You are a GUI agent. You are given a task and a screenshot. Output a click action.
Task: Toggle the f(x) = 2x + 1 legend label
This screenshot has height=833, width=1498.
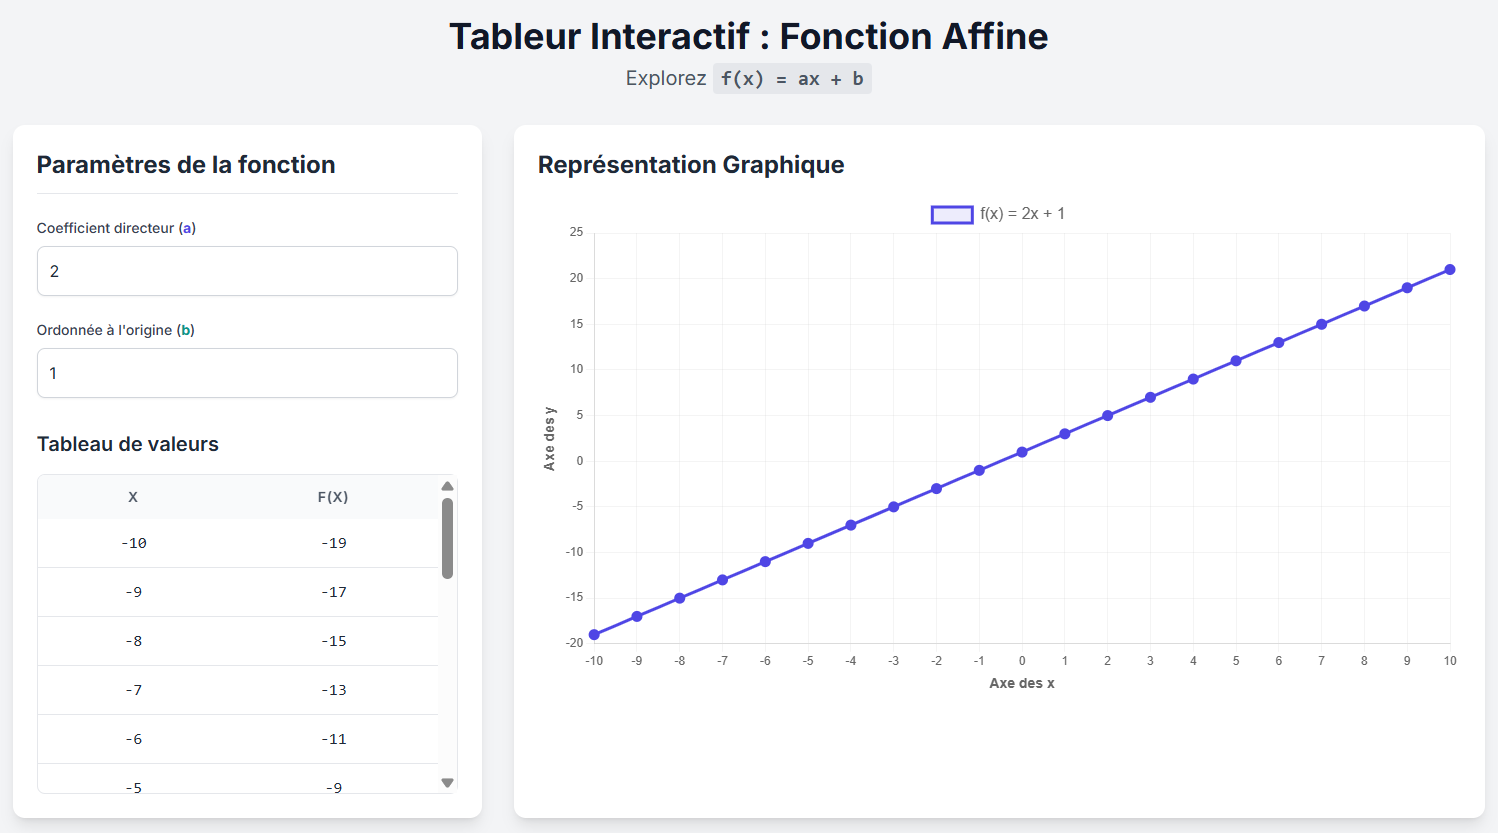(1022, 214)
